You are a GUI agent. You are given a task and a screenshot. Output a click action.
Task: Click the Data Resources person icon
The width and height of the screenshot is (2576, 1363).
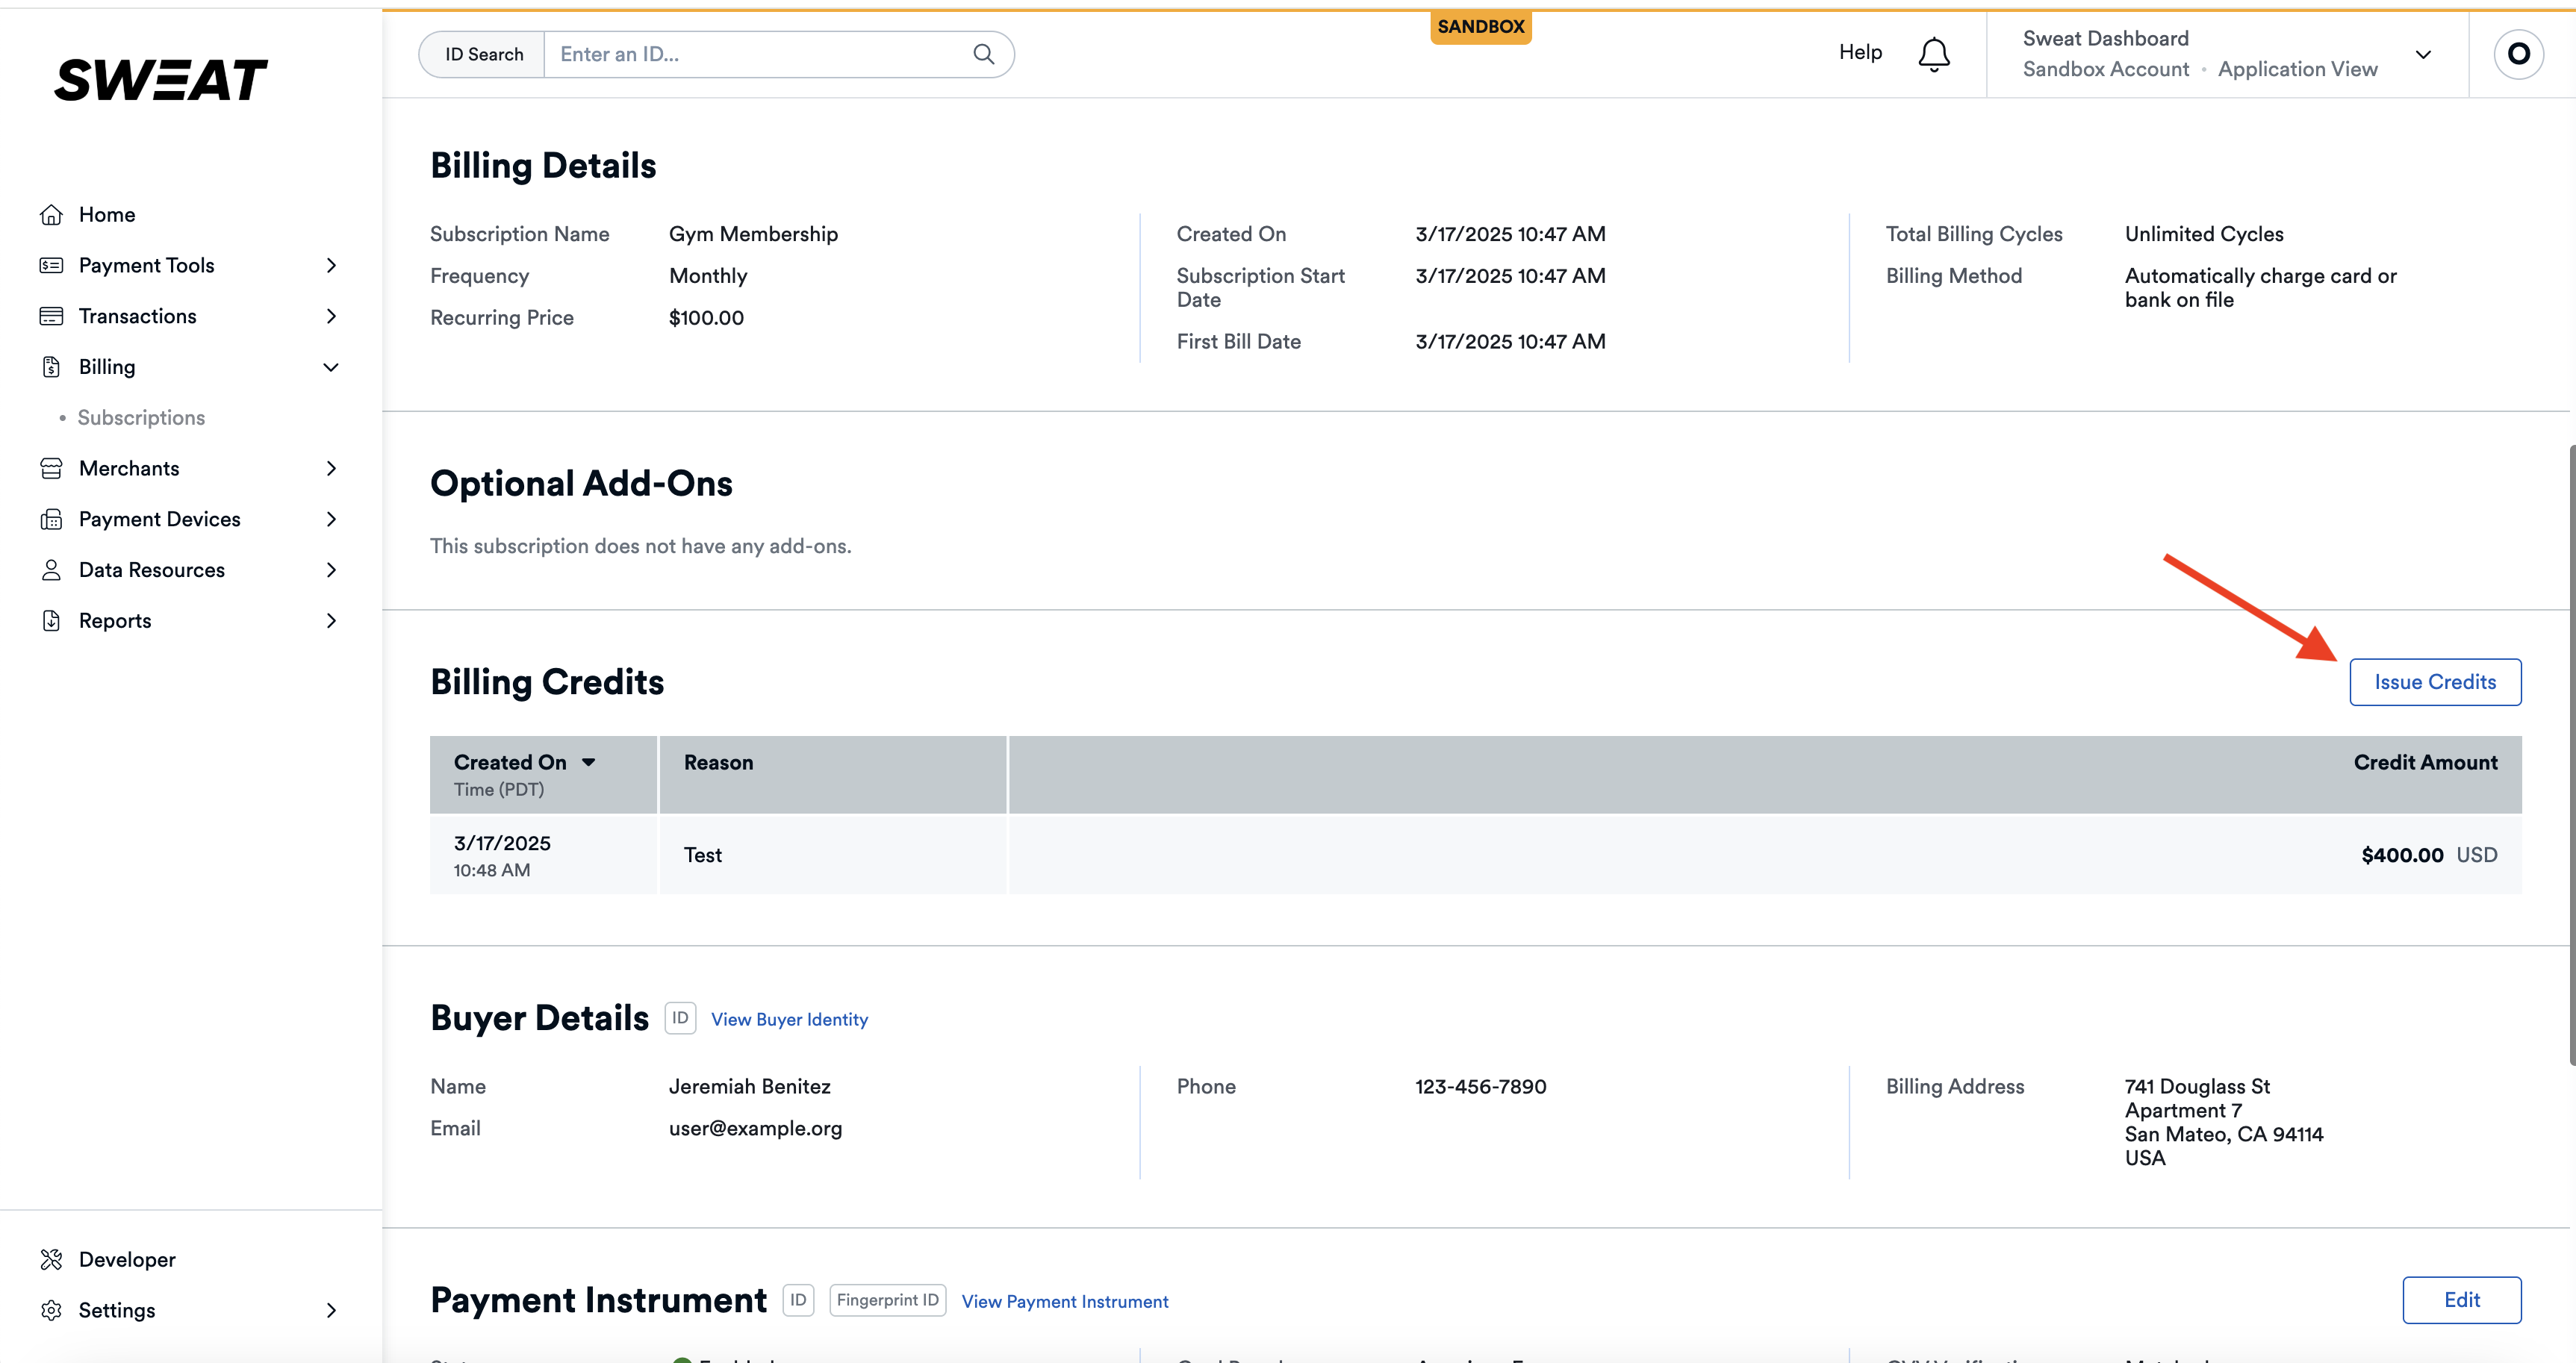coord(51,570)
